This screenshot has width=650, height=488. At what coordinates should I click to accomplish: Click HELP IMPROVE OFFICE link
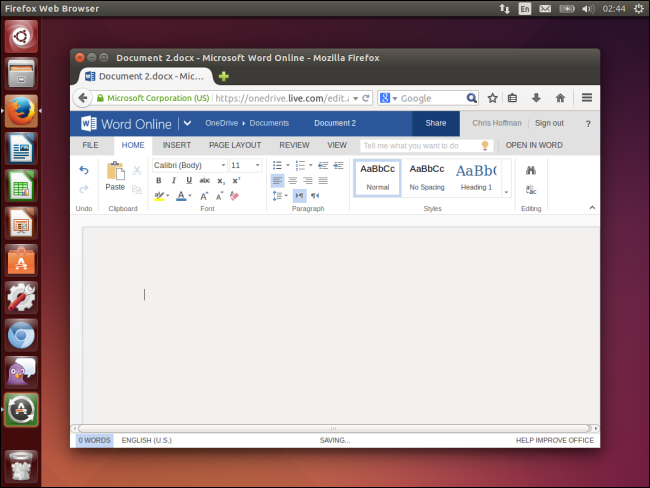click(555, 440)
